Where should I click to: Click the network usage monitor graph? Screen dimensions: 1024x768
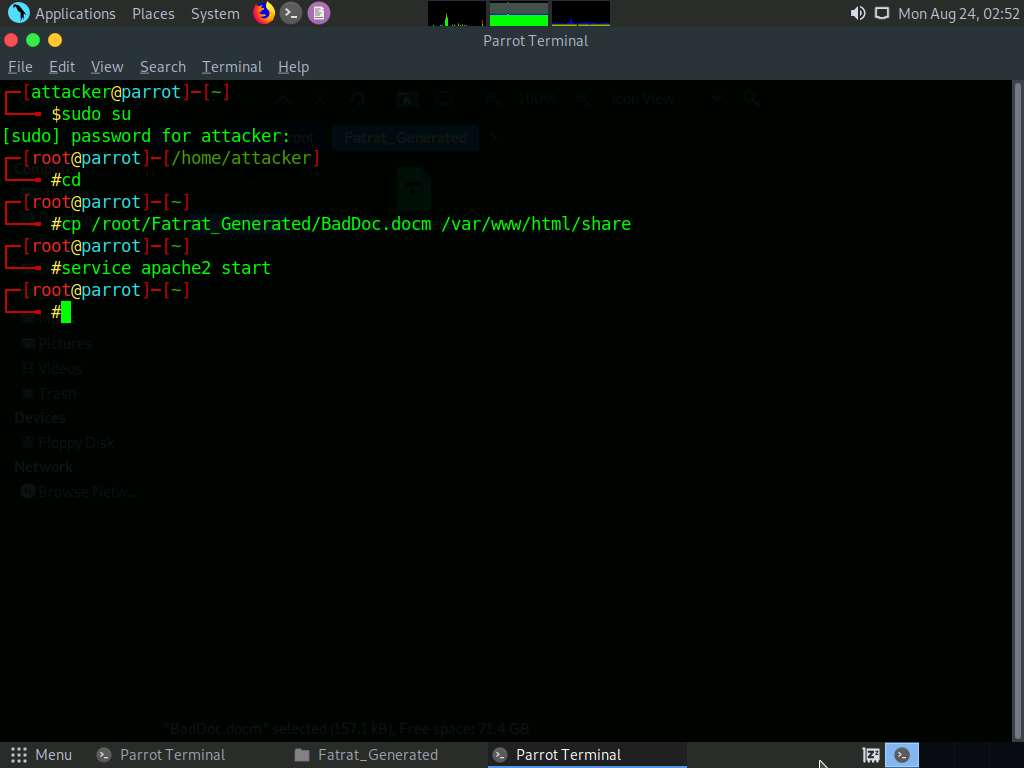(x=581, y=14)
